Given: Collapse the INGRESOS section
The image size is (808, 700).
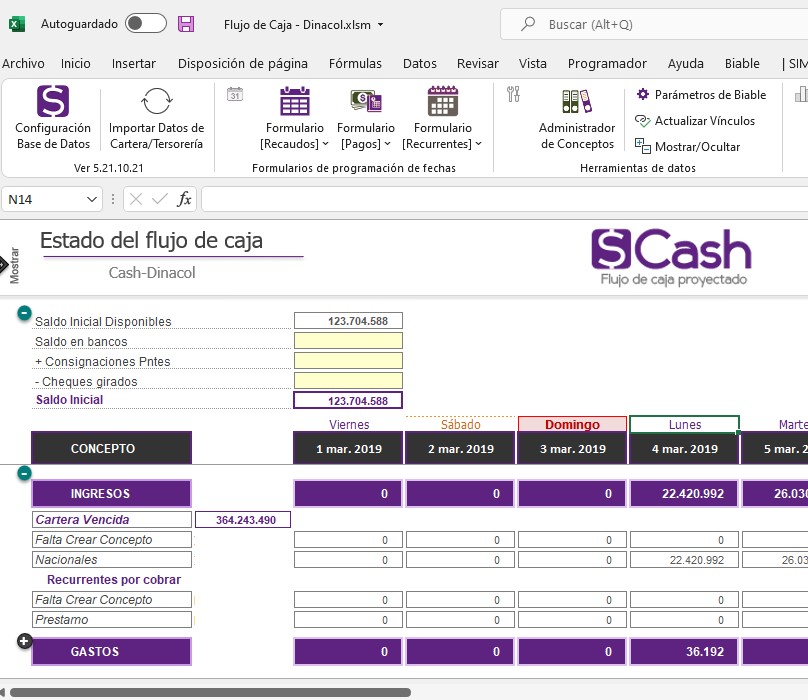Looking at the screenshot, I should [24, 473].
